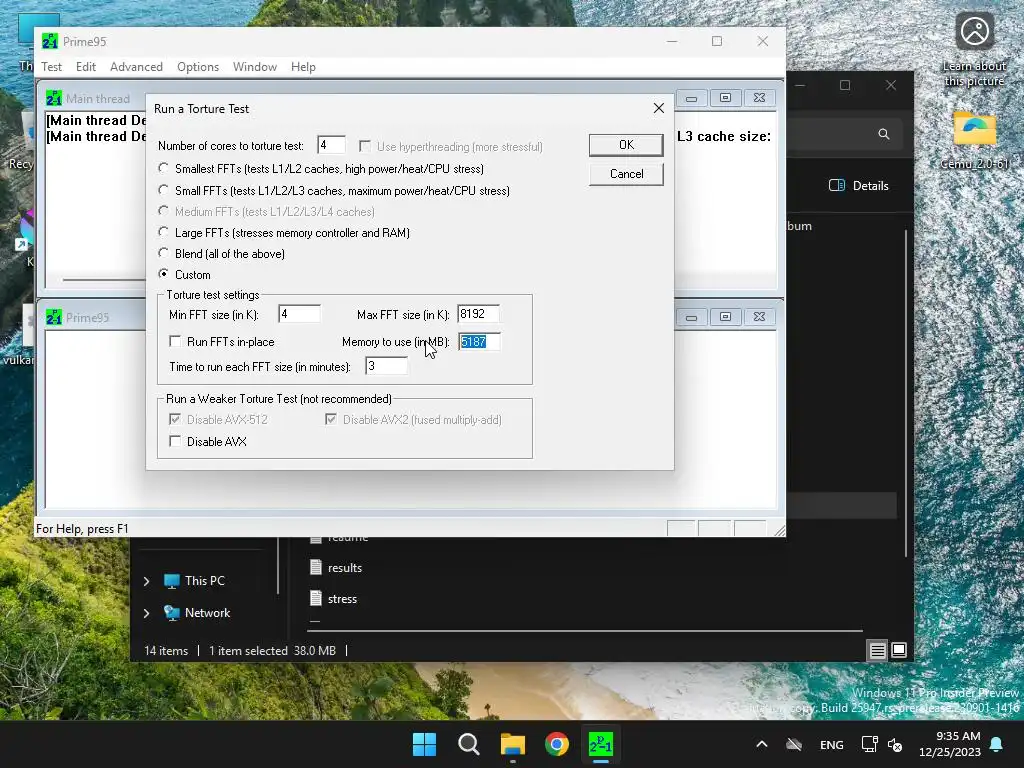Click the Prime95 child window icon
Image resolution: width=1024 pixels, height=768 pixels.
click(x=54, y=317)
